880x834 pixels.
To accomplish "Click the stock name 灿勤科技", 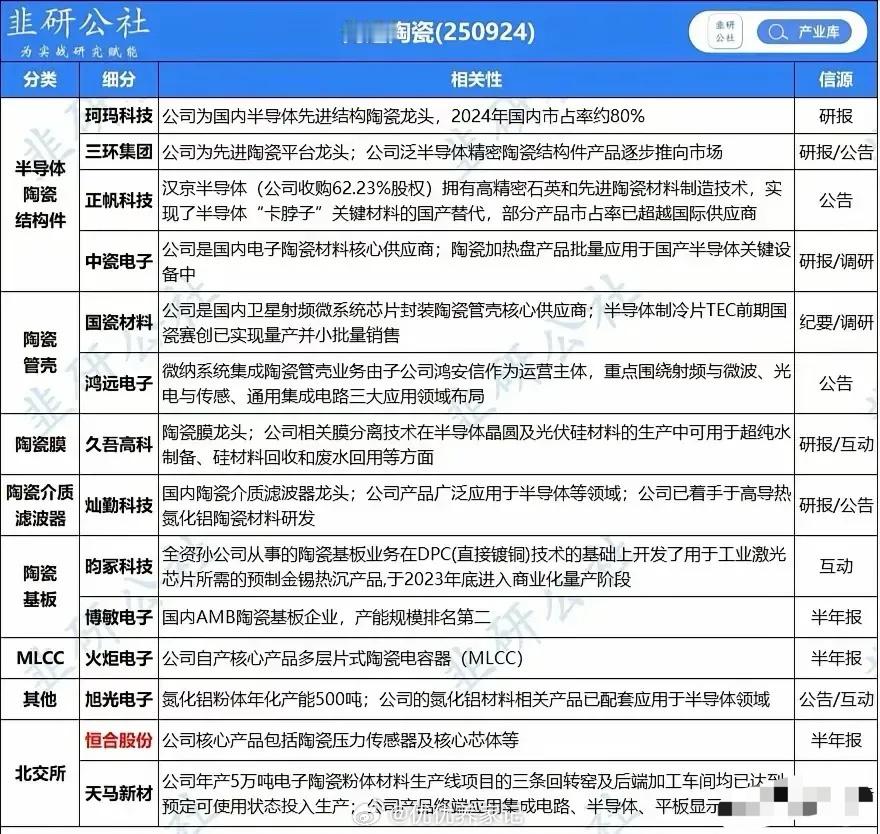I will tap(118, 505).
